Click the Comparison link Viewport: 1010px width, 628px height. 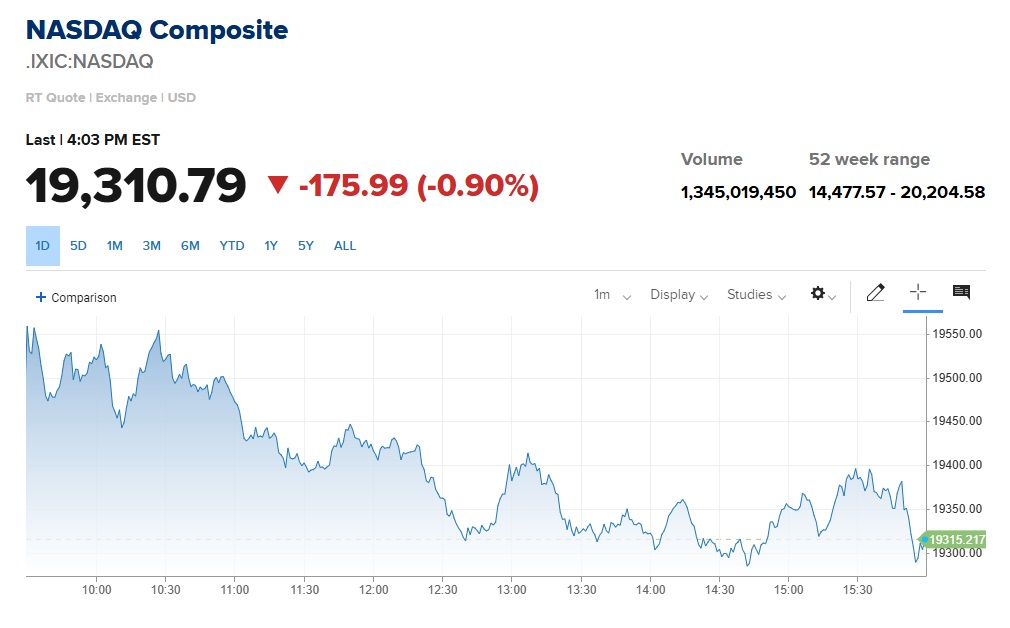pos(84,298)
